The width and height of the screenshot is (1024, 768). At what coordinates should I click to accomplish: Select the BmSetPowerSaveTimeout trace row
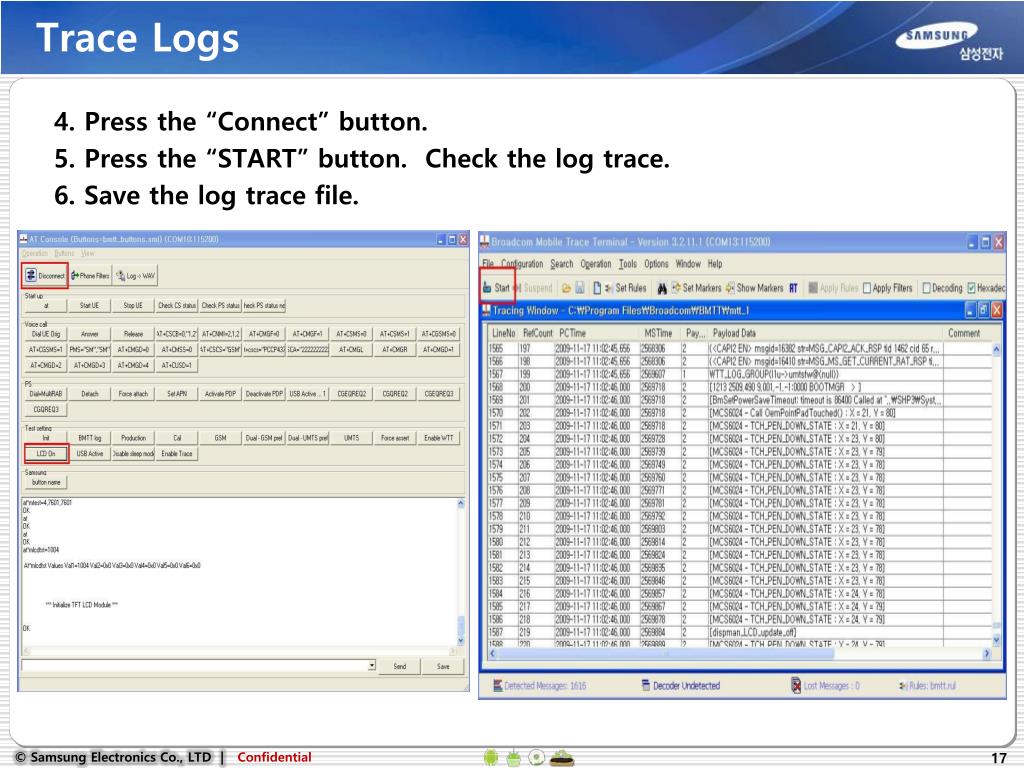[740, 400]
